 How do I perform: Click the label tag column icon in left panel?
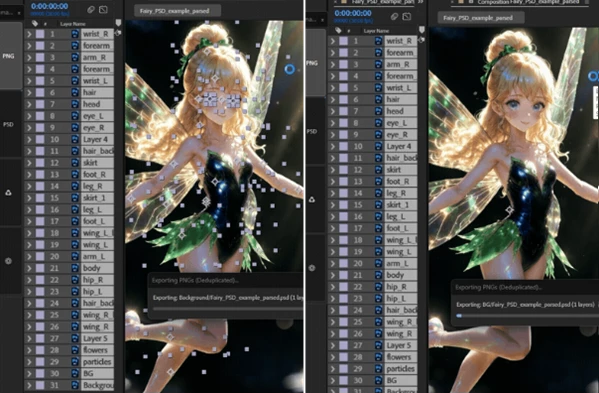pos(35,24)
